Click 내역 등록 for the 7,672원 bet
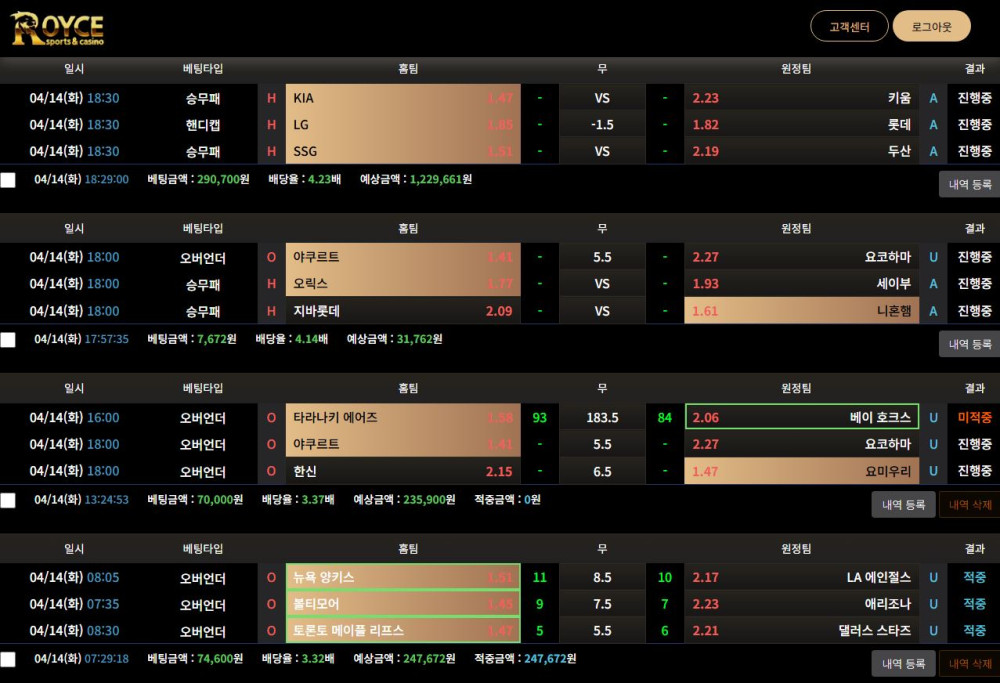 coord(969,344)
